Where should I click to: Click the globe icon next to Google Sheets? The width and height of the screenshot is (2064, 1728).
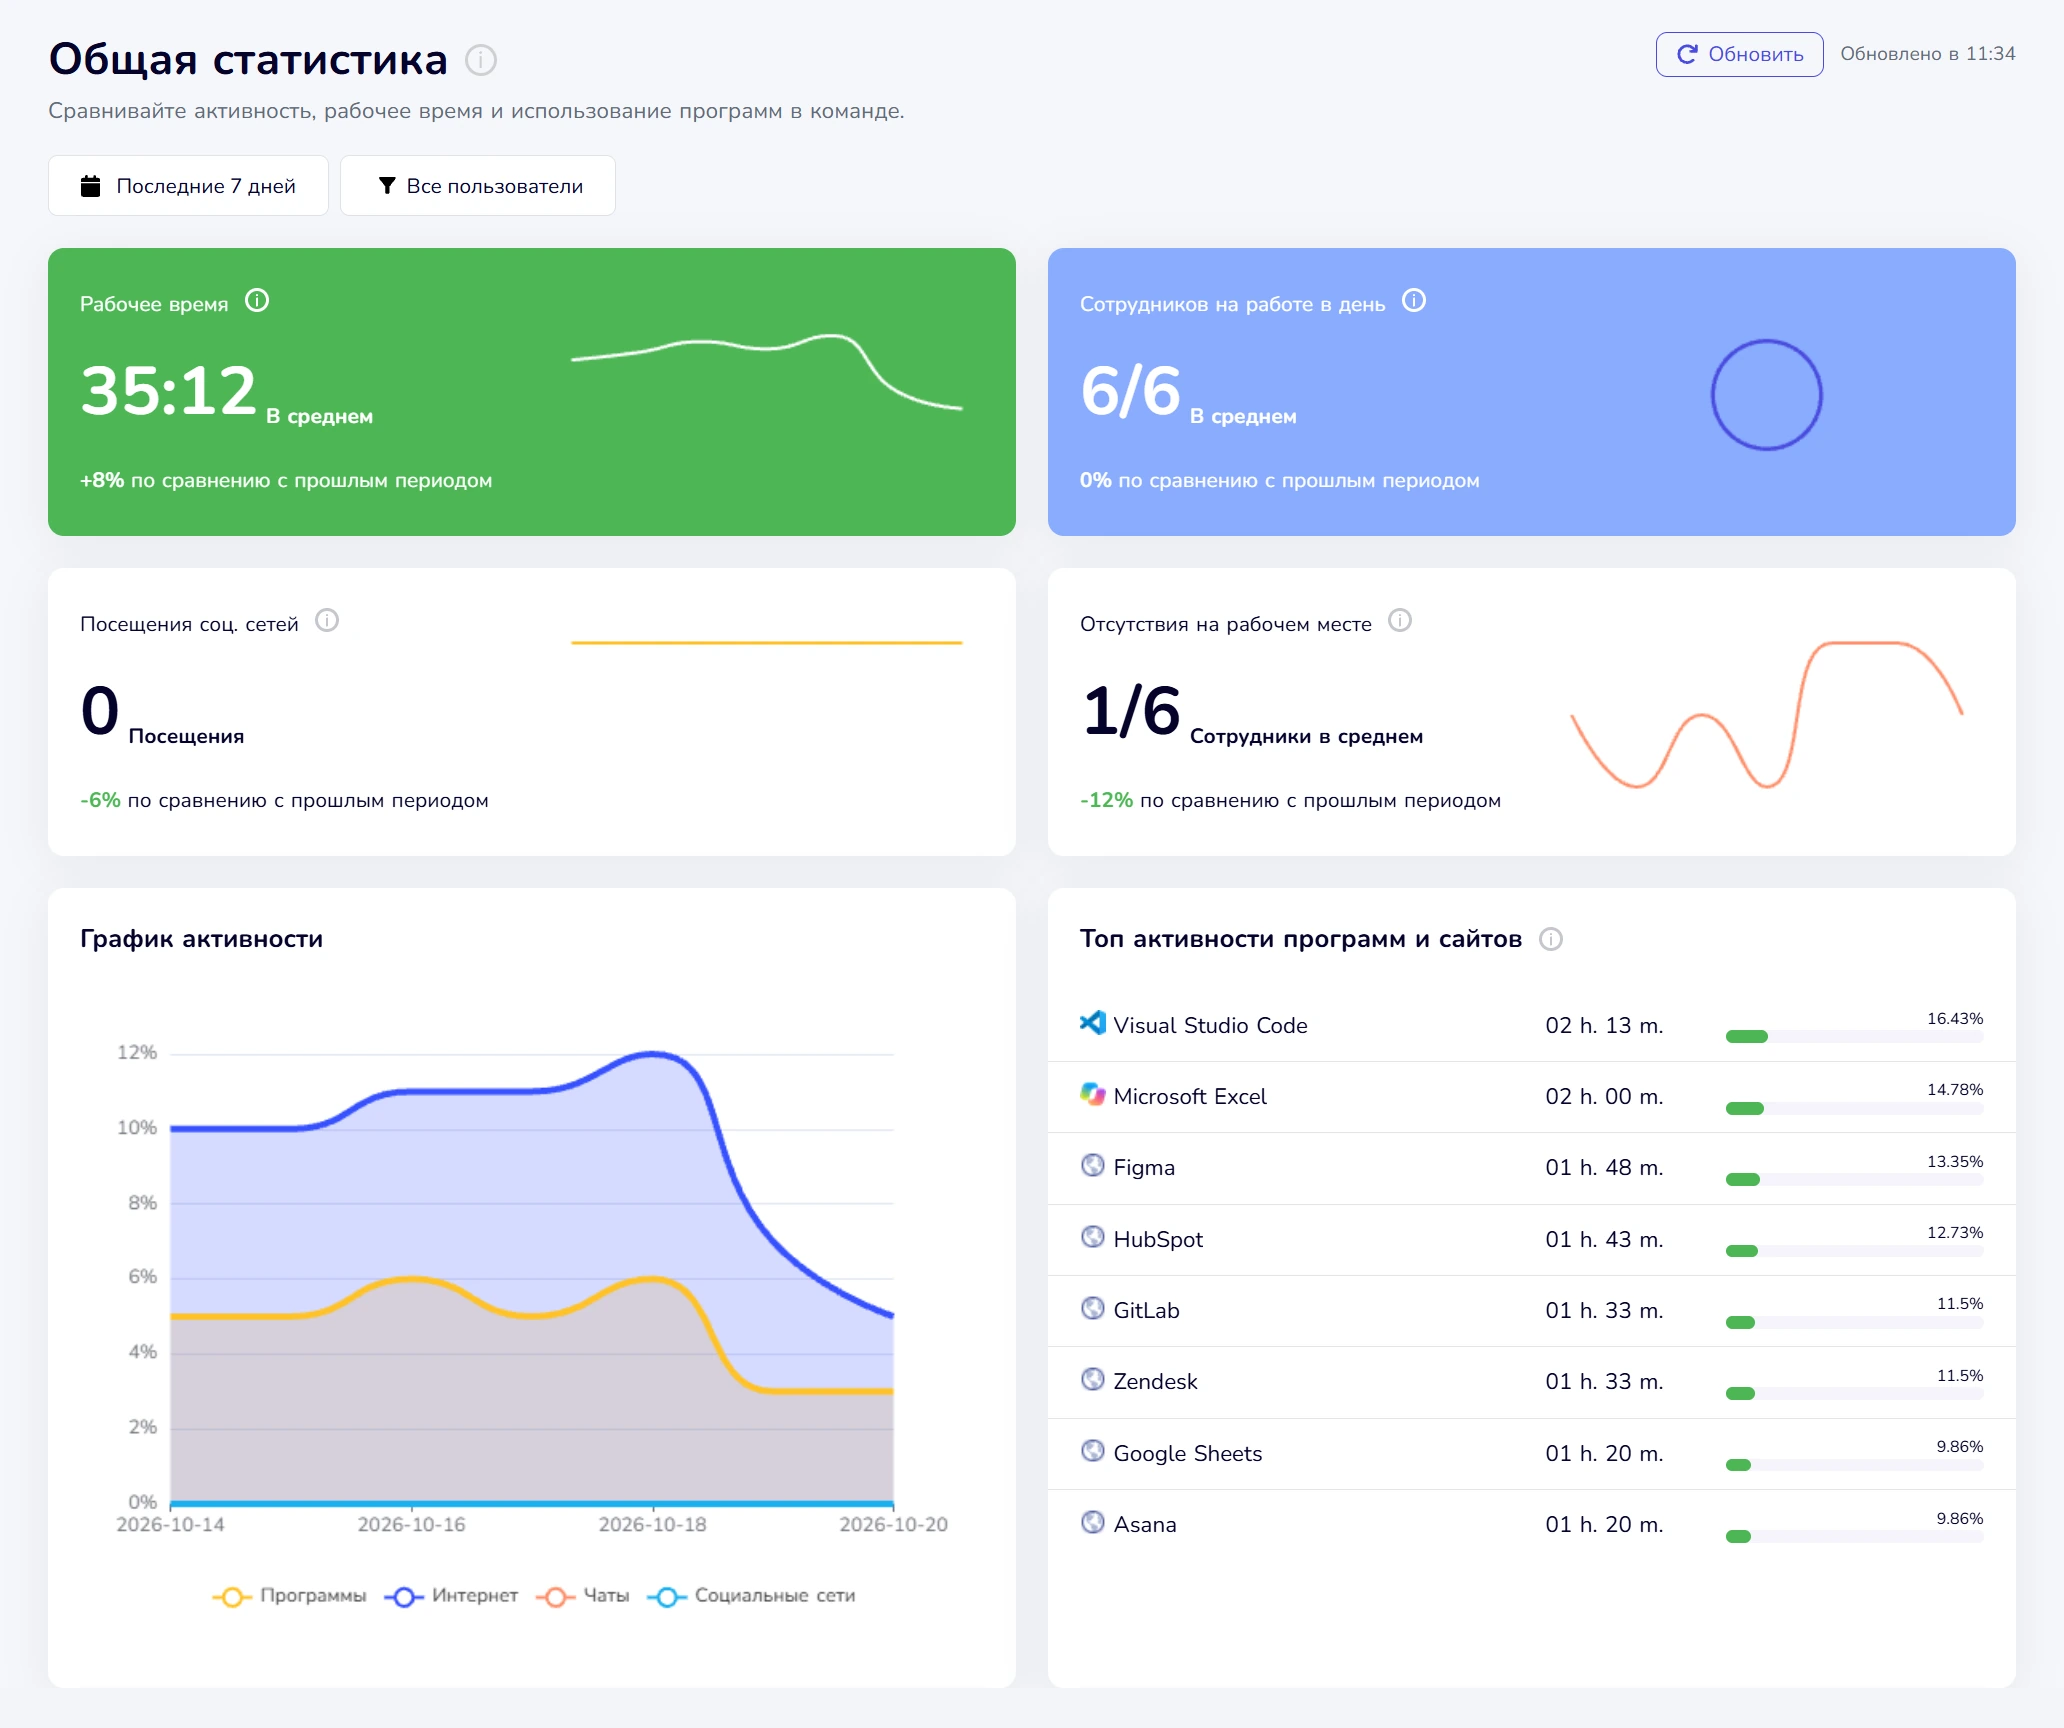click(x=1093, y=1451)
